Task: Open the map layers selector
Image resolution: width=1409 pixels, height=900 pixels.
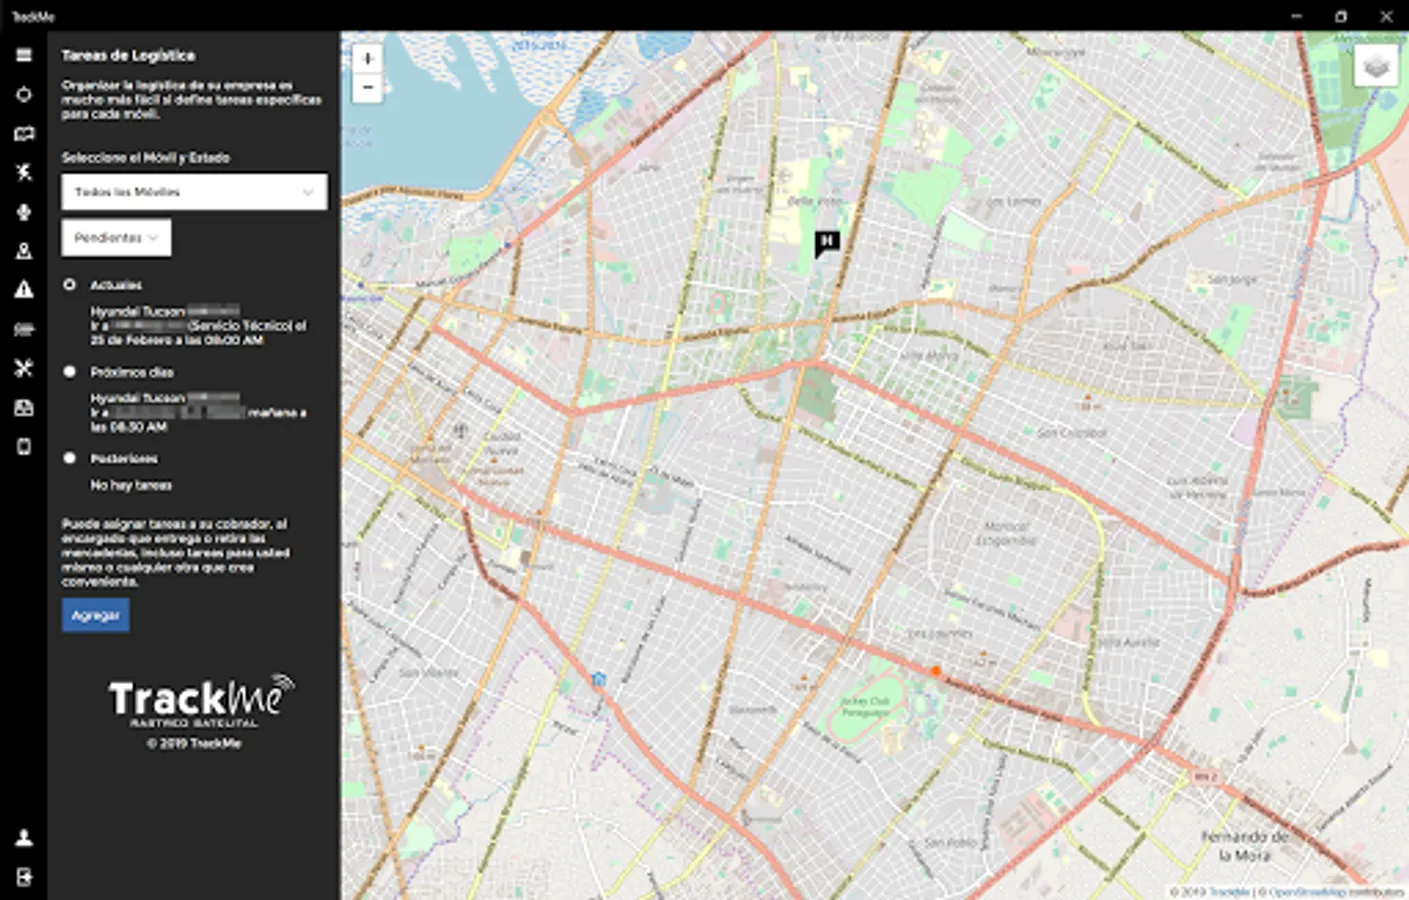Action: coord(1376,67)
